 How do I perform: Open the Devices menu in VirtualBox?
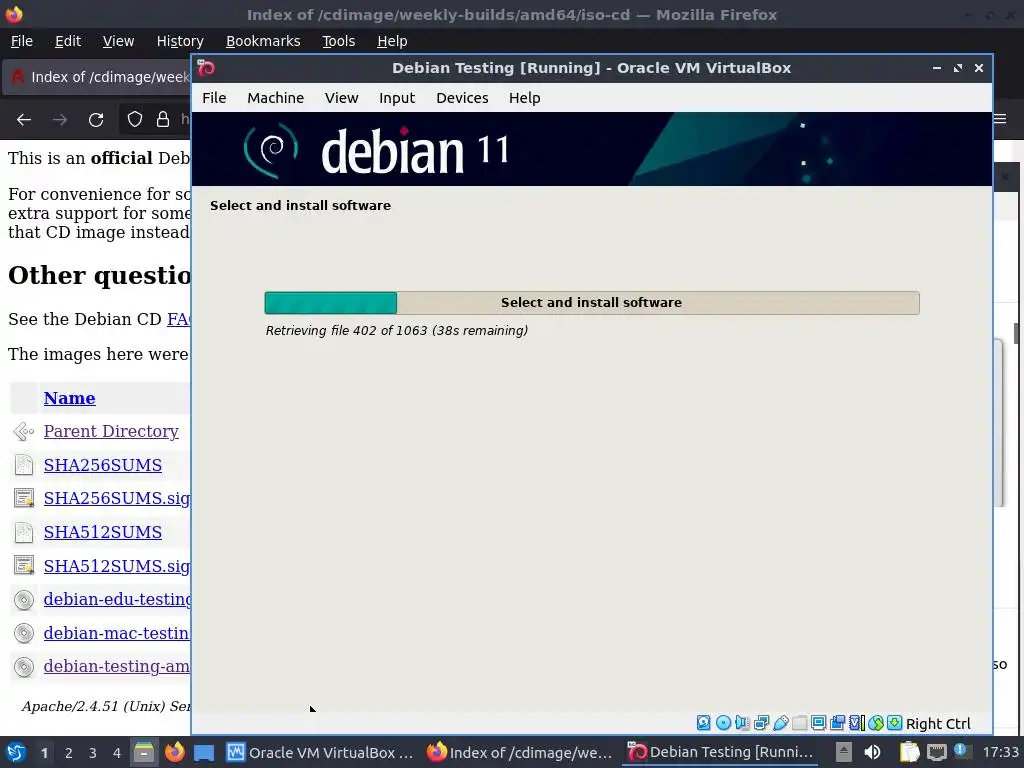462,98
